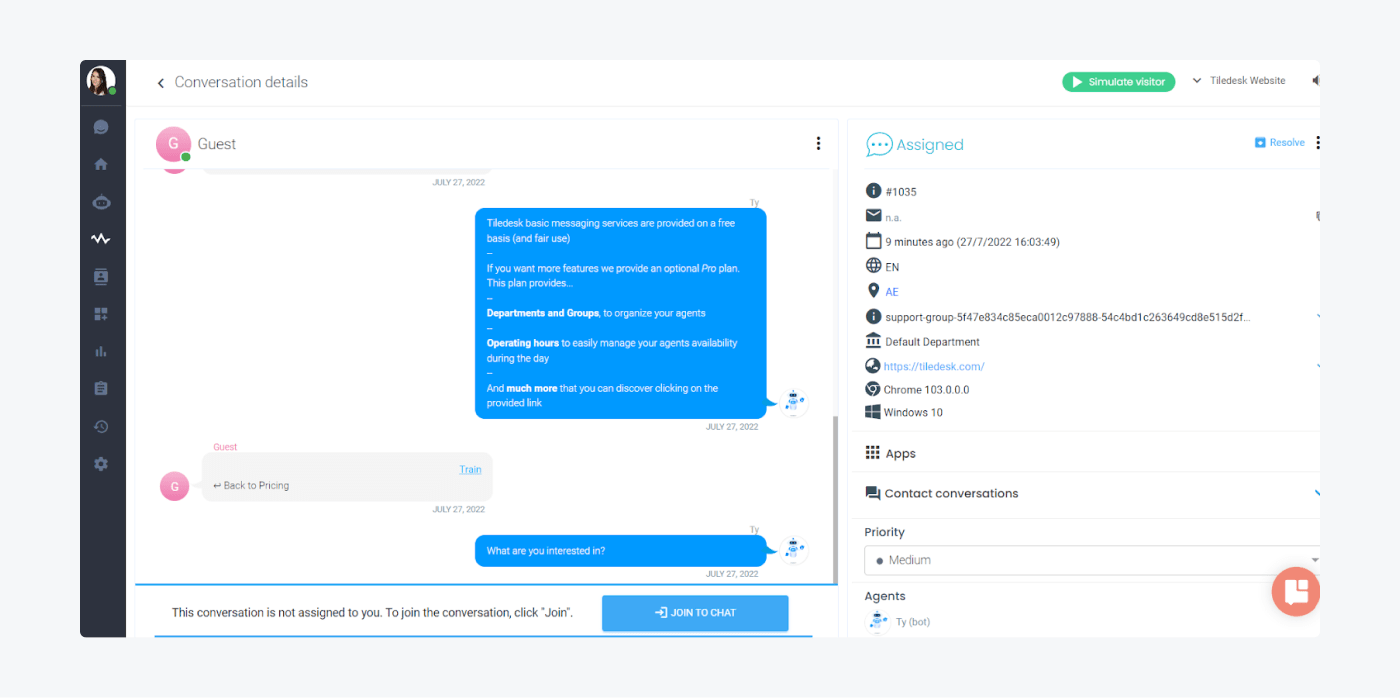Click the location pin icon
Viewport: 1400px width, 698px height.
tap(873, 291)
